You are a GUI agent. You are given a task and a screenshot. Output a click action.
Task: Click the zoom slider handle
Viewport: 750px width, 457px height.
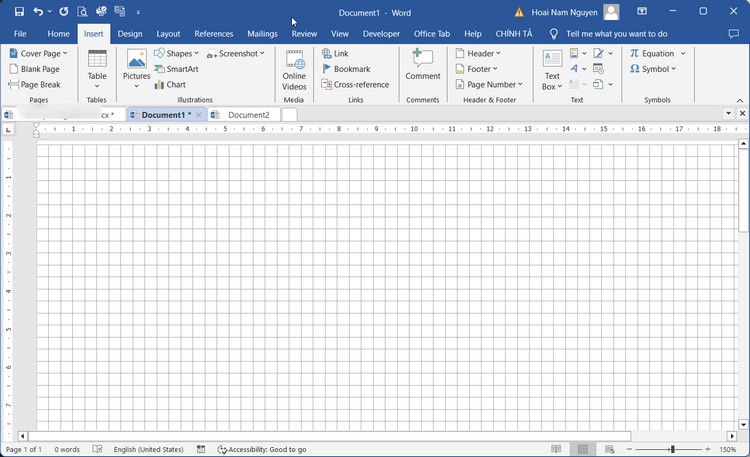click(673, 449)
